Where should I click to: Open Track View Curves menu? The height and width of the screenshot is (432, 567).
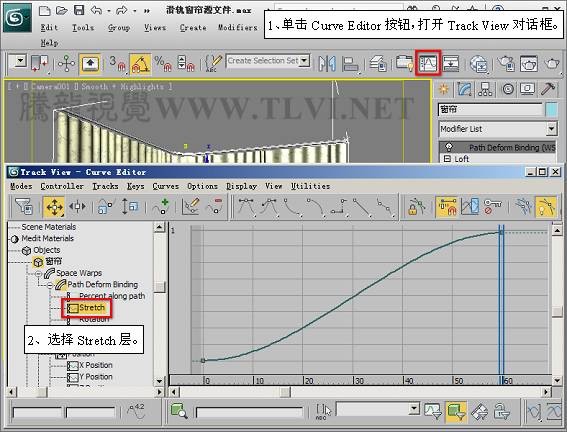point(166,186)
